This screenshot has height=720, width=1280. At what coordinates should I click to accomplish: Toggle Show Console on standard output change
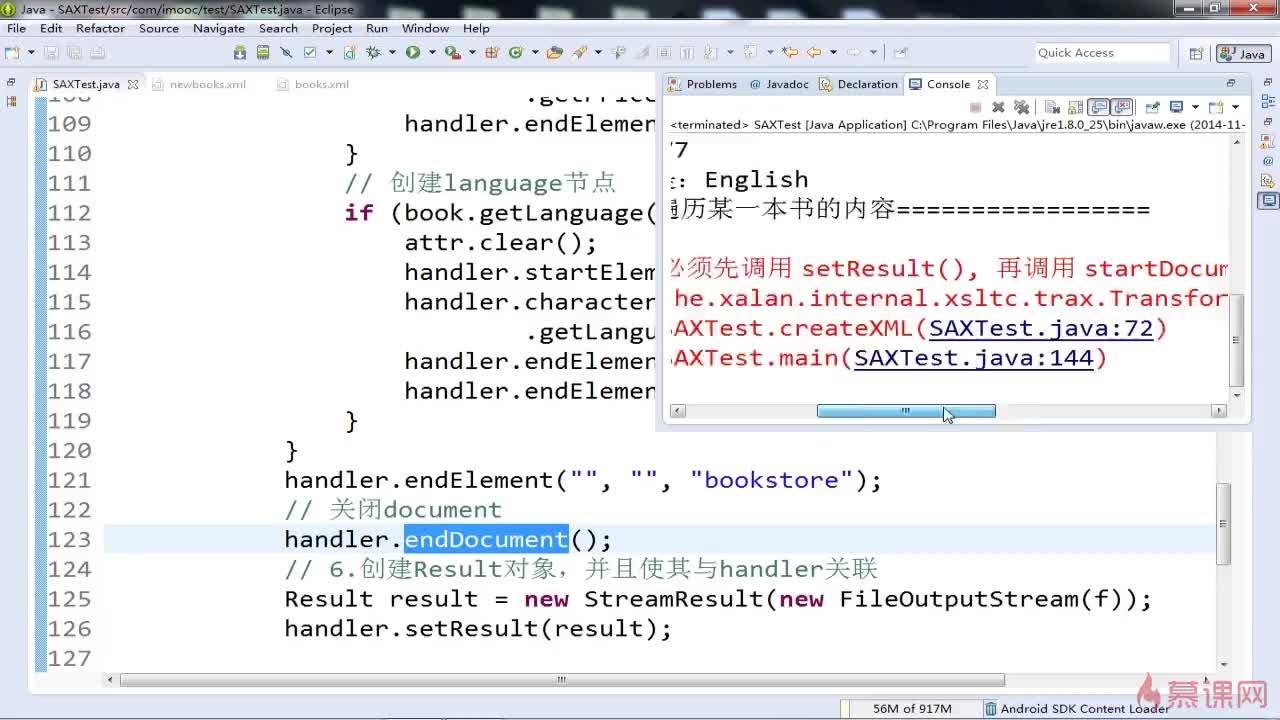[x=1098, y=107]
